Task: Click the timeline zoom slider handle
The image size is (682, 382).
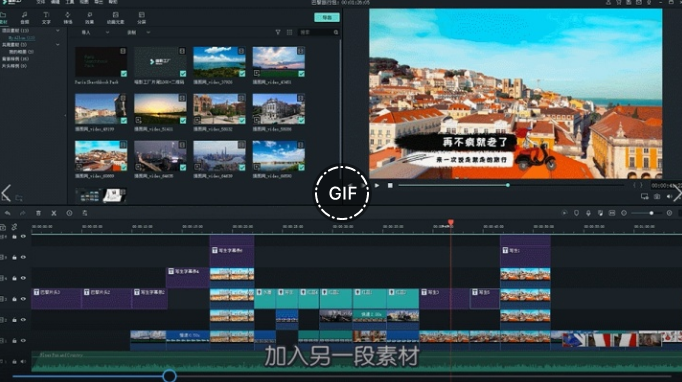Action: 651,213
